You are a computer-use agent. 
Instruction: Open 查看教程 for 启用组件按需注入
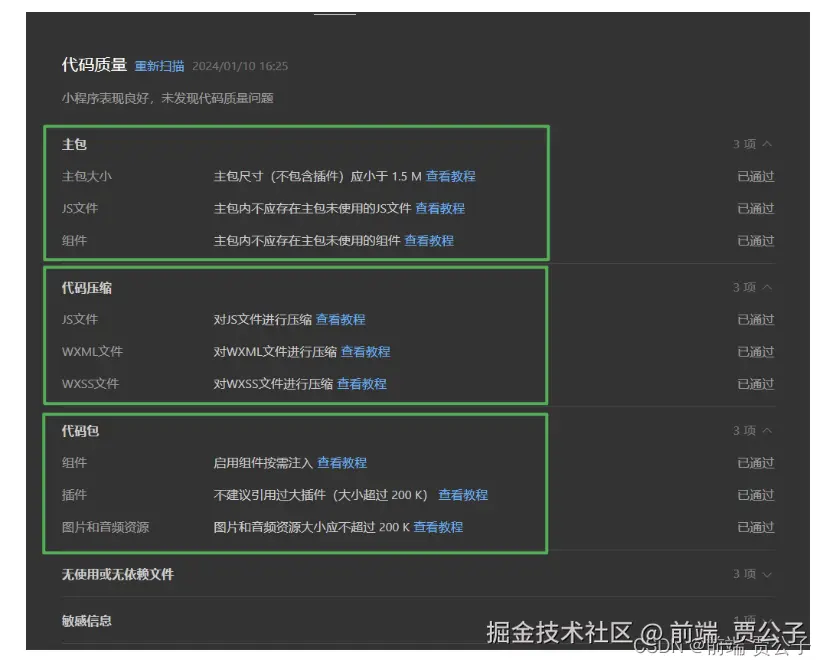pyautogui.click(x=341, y=462)
